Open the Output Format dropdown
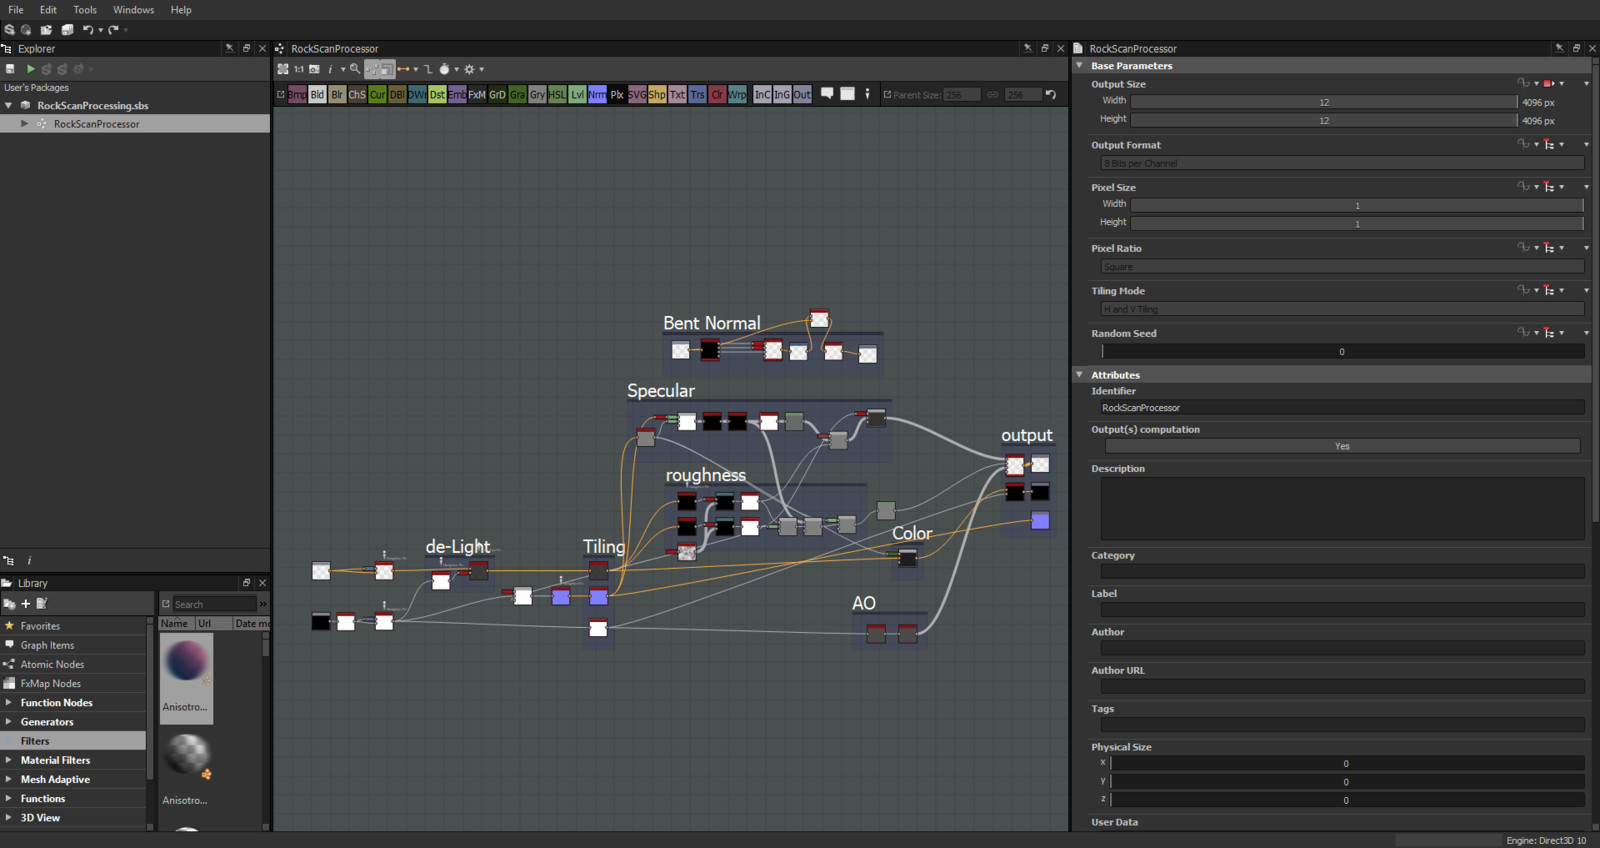Screen dimensions: 1600x848 pos(1342,163)
